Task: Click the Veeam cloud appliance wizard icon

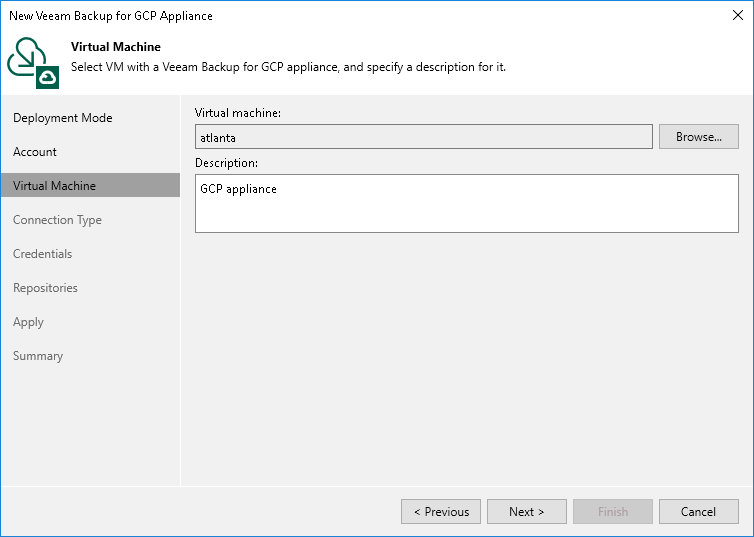Action: [x=33, y=63]
